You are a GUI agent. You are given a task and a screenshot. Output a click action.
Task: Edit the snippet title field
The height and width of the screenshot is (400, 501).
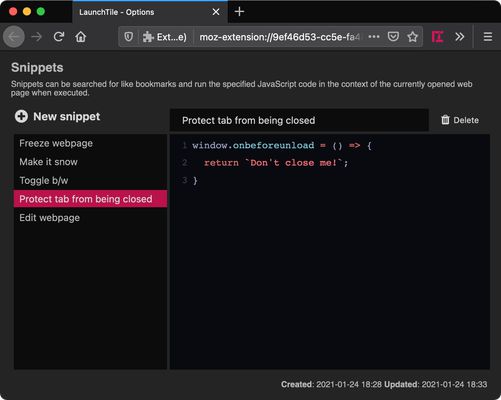[x=299, y=120]
